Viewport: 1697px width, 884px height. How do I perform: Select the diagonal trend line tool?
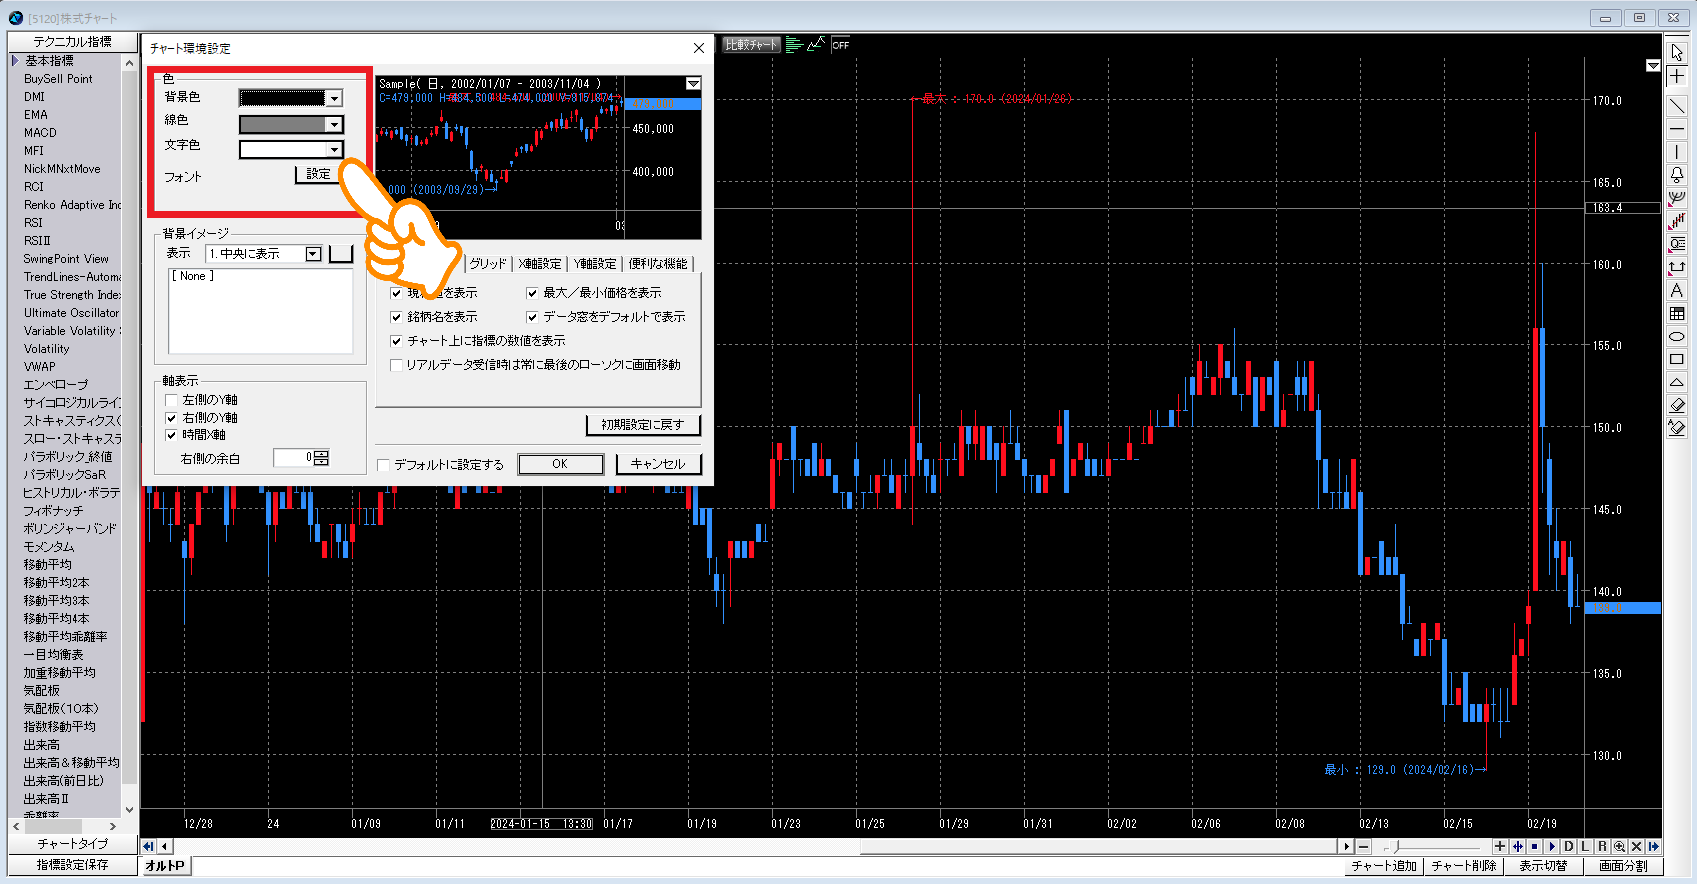[1677, 105]
